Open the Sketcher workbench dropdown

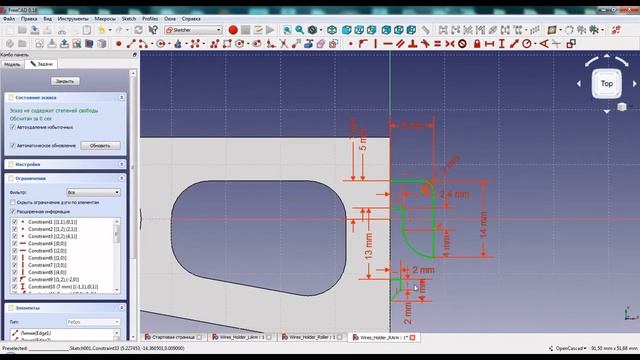tap(193, 30)
